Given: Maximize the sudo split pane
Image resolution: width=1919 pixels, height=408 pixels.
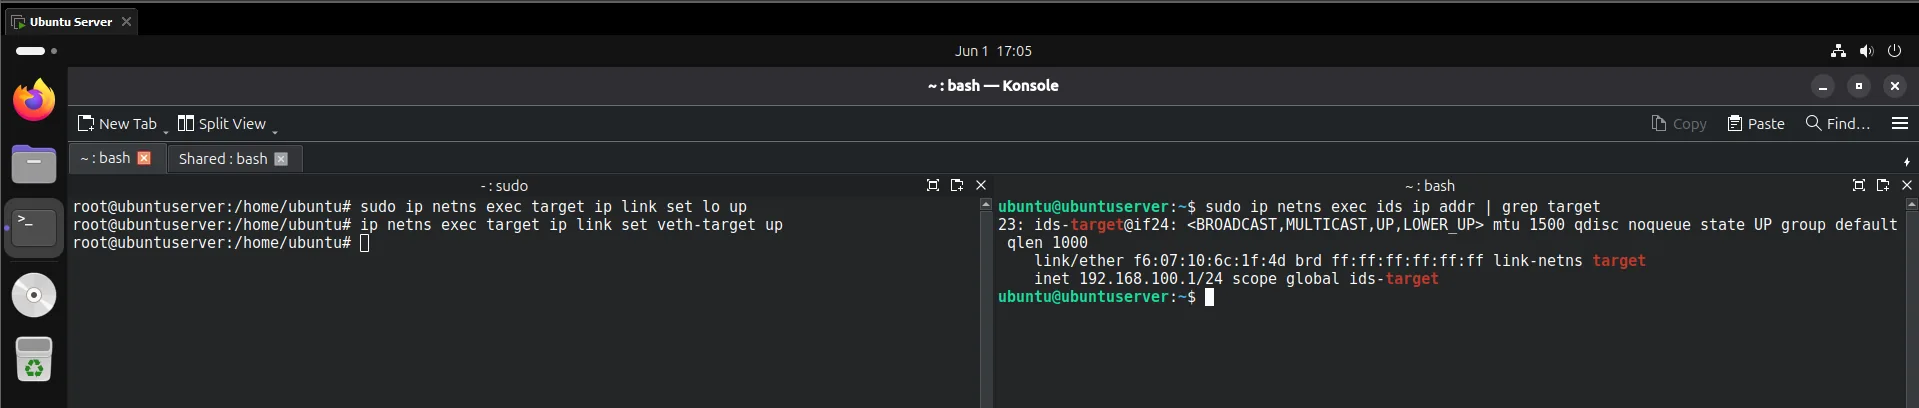Looking at the screenshot, I should (933, 185).
